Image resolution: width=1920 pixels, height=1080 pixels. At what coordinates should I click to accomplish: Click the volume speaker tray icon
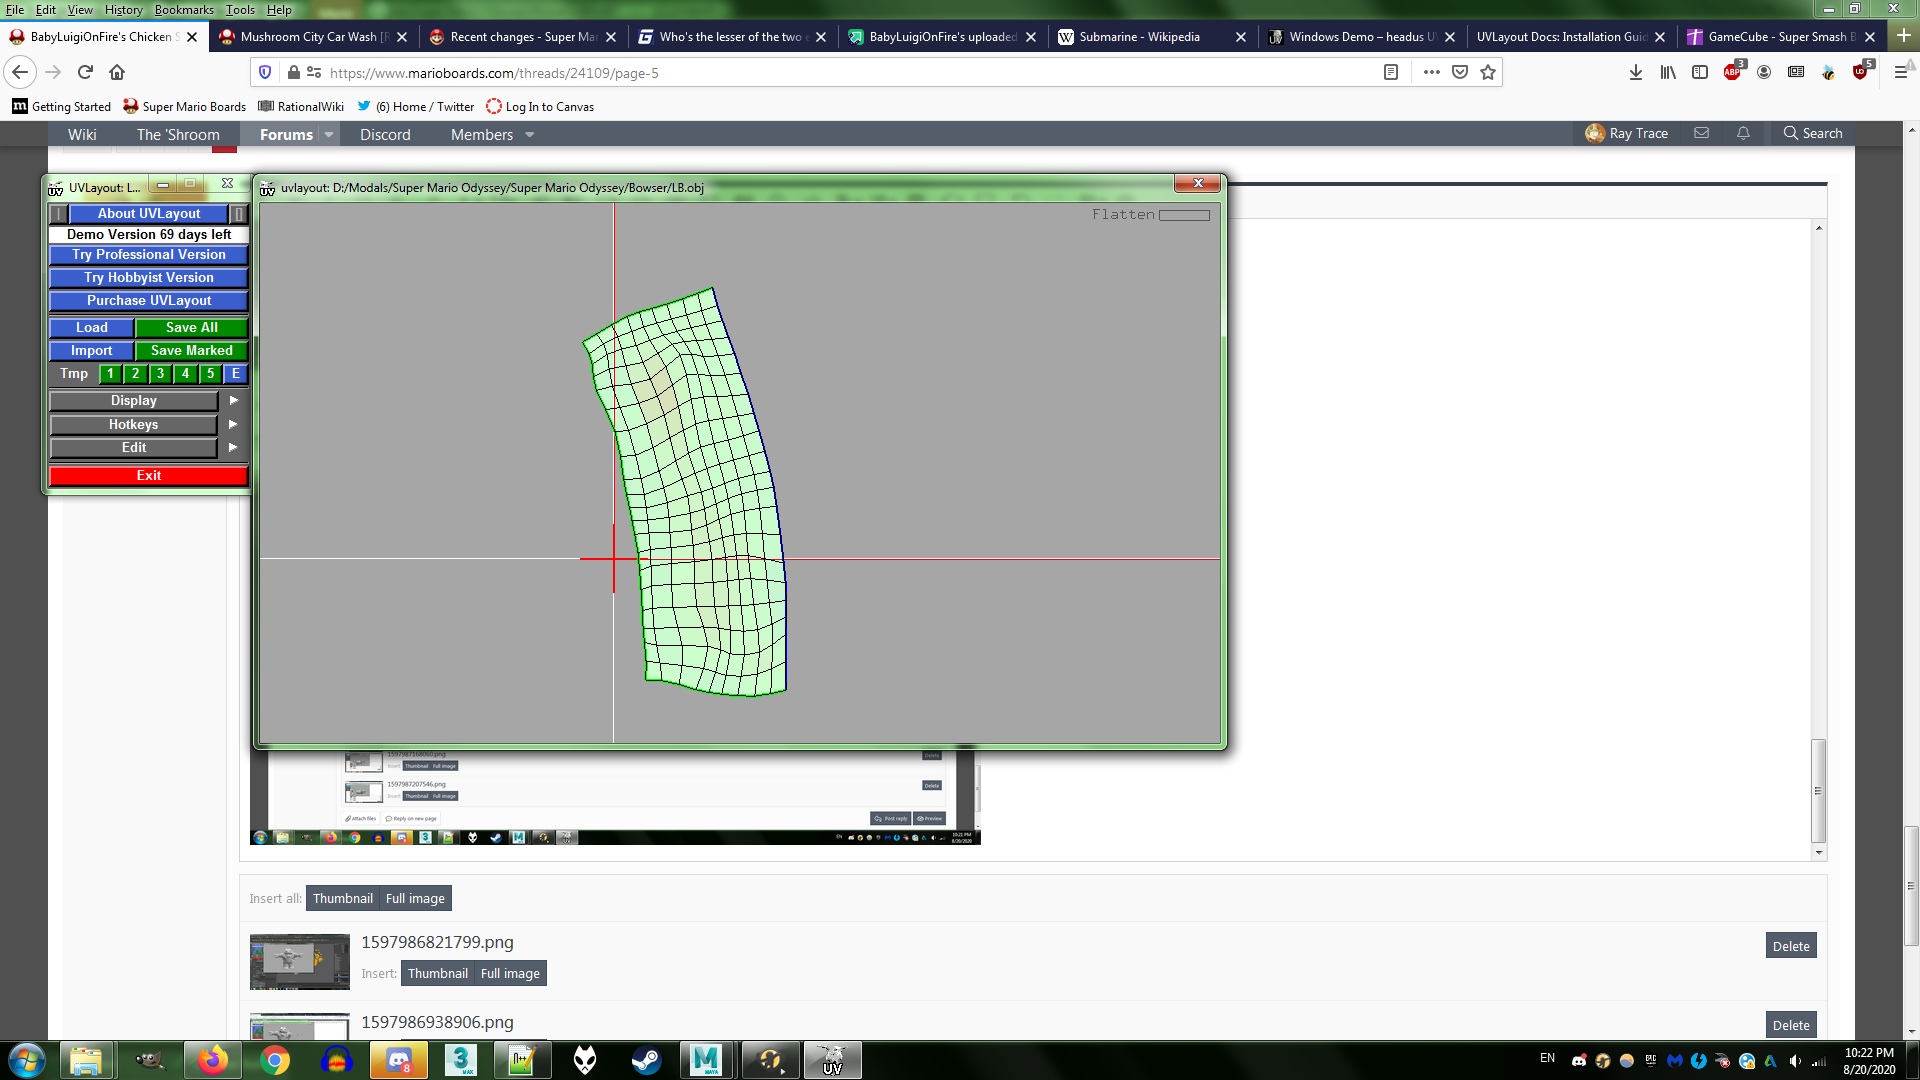[x=1795, y=1060]
